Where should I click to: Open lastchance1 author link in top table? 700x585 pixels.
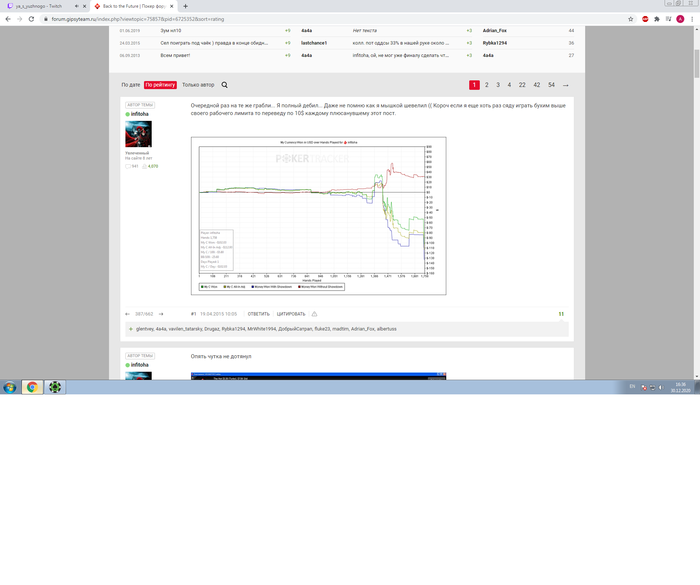314,43
